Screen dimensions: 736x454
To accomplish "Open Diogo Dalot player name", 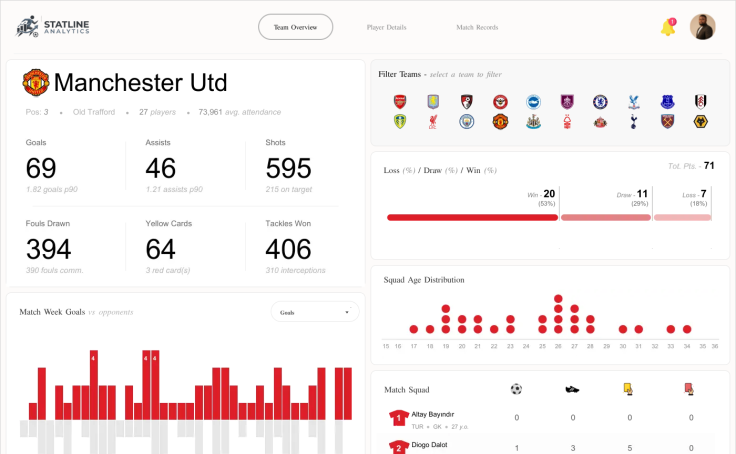I will (x=429, y=445).
